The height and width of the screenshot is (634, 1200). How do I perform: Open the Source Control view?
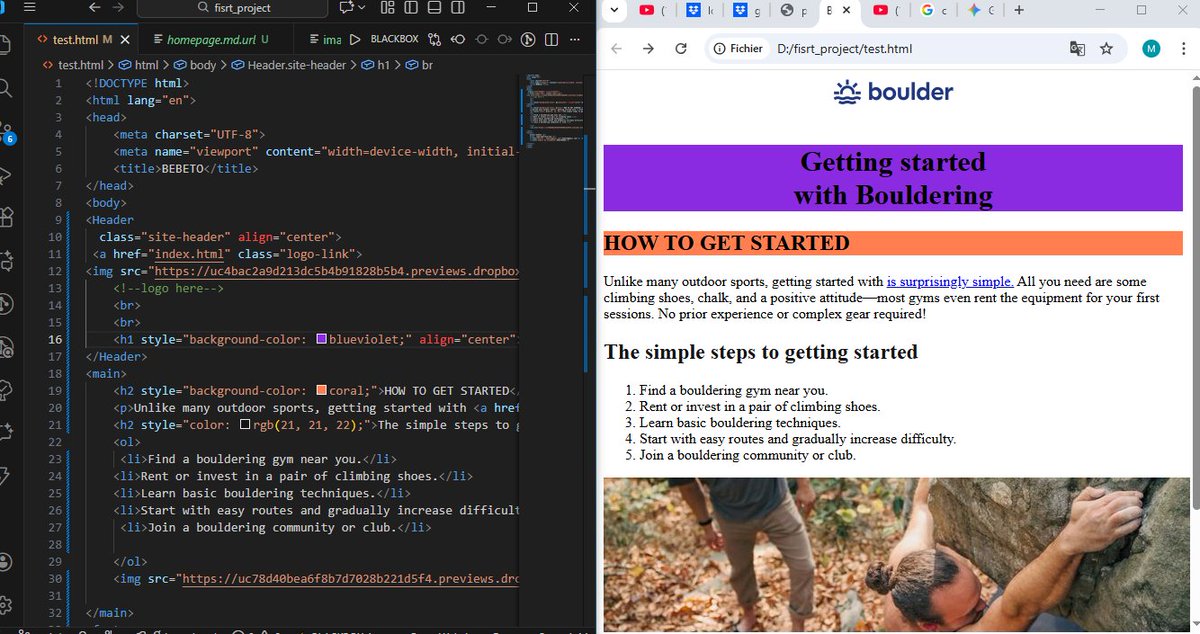tap(8, 129)
